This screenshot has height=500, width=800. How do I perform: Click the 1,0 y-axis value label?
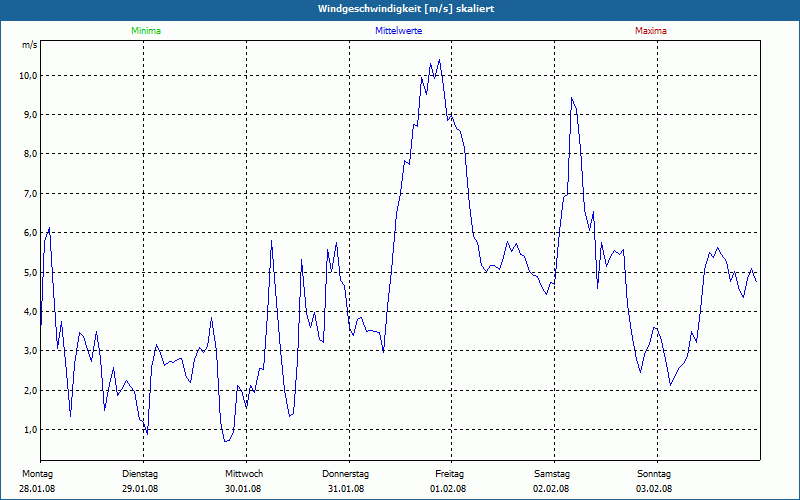31,430
